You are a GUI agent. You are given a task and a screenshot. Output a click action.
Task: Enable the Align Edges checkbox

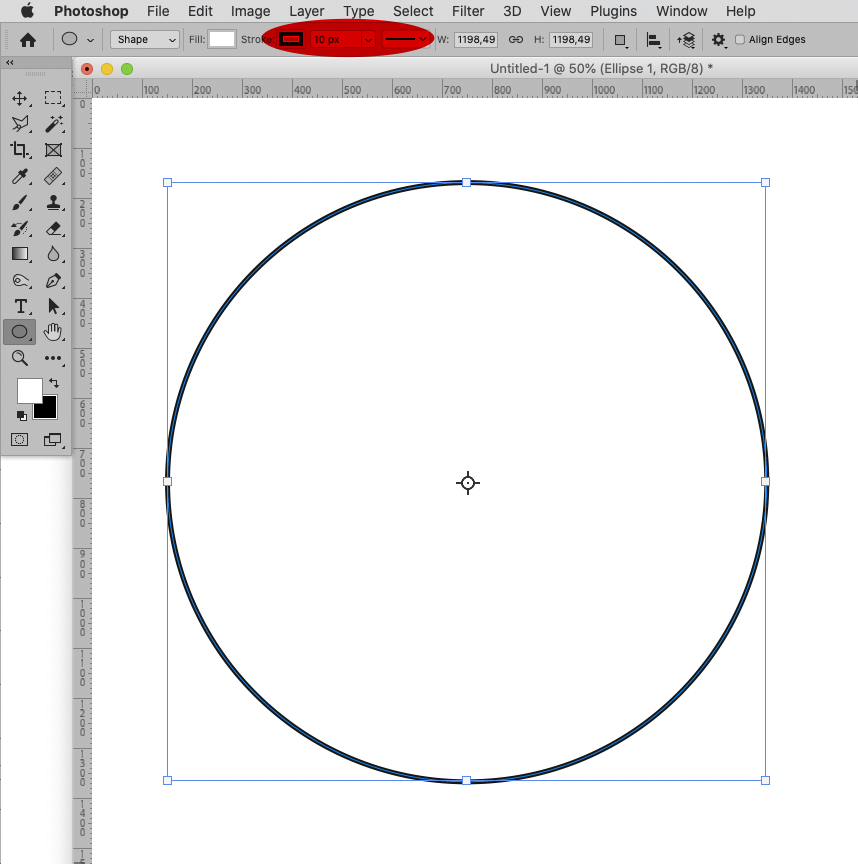pyautogui.click(x=738, y=39)
